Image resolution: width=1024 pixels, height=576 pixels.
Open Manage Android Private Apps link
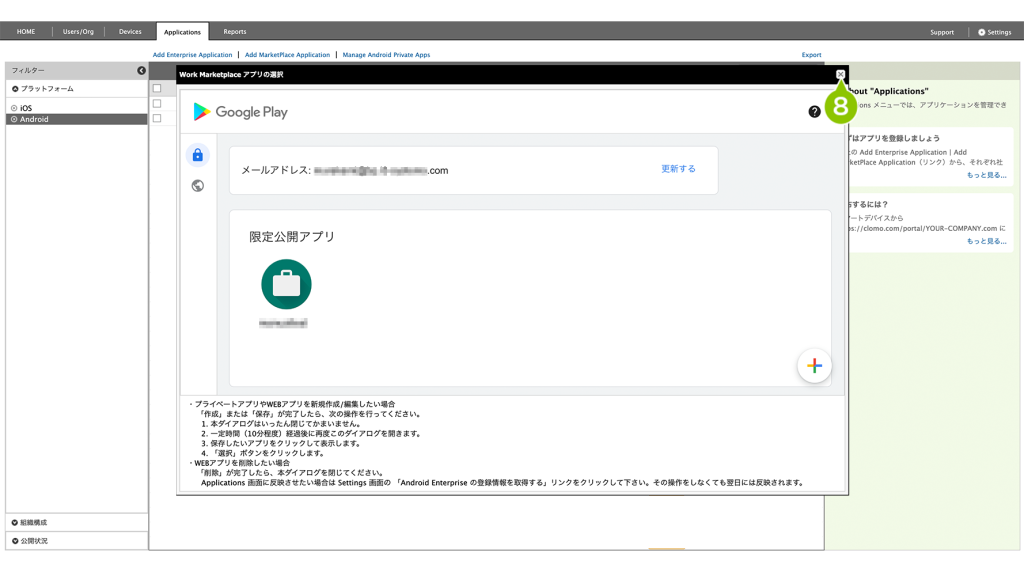coord(386,55)
